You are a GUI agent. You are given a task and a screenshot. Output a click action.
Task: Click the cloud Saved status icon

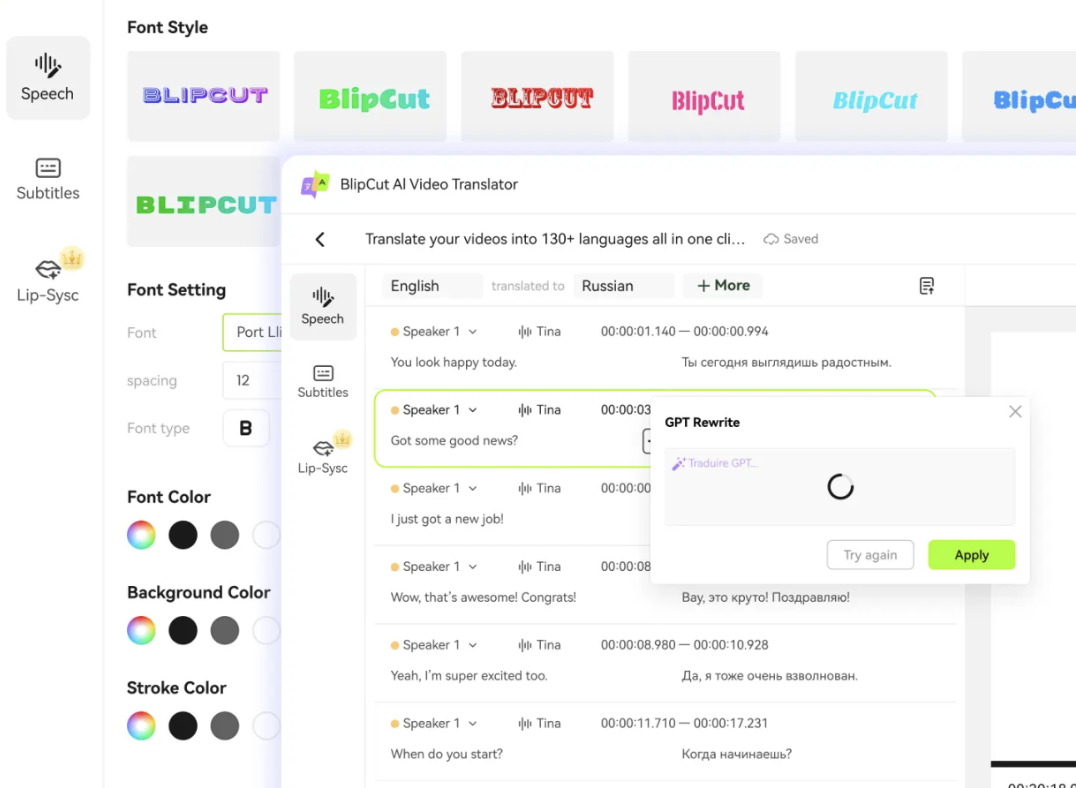(771, 239)
